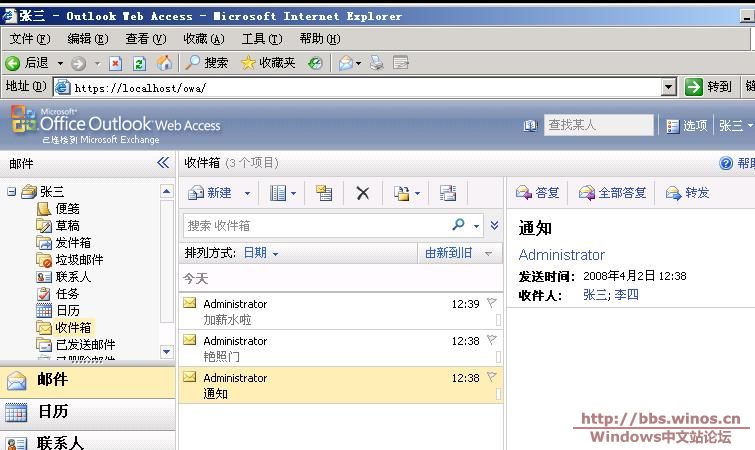Viewport: 755px width, 450px height.
Task: Click the magnifier search icon in inbox search
Action: (x=458, y=225)
